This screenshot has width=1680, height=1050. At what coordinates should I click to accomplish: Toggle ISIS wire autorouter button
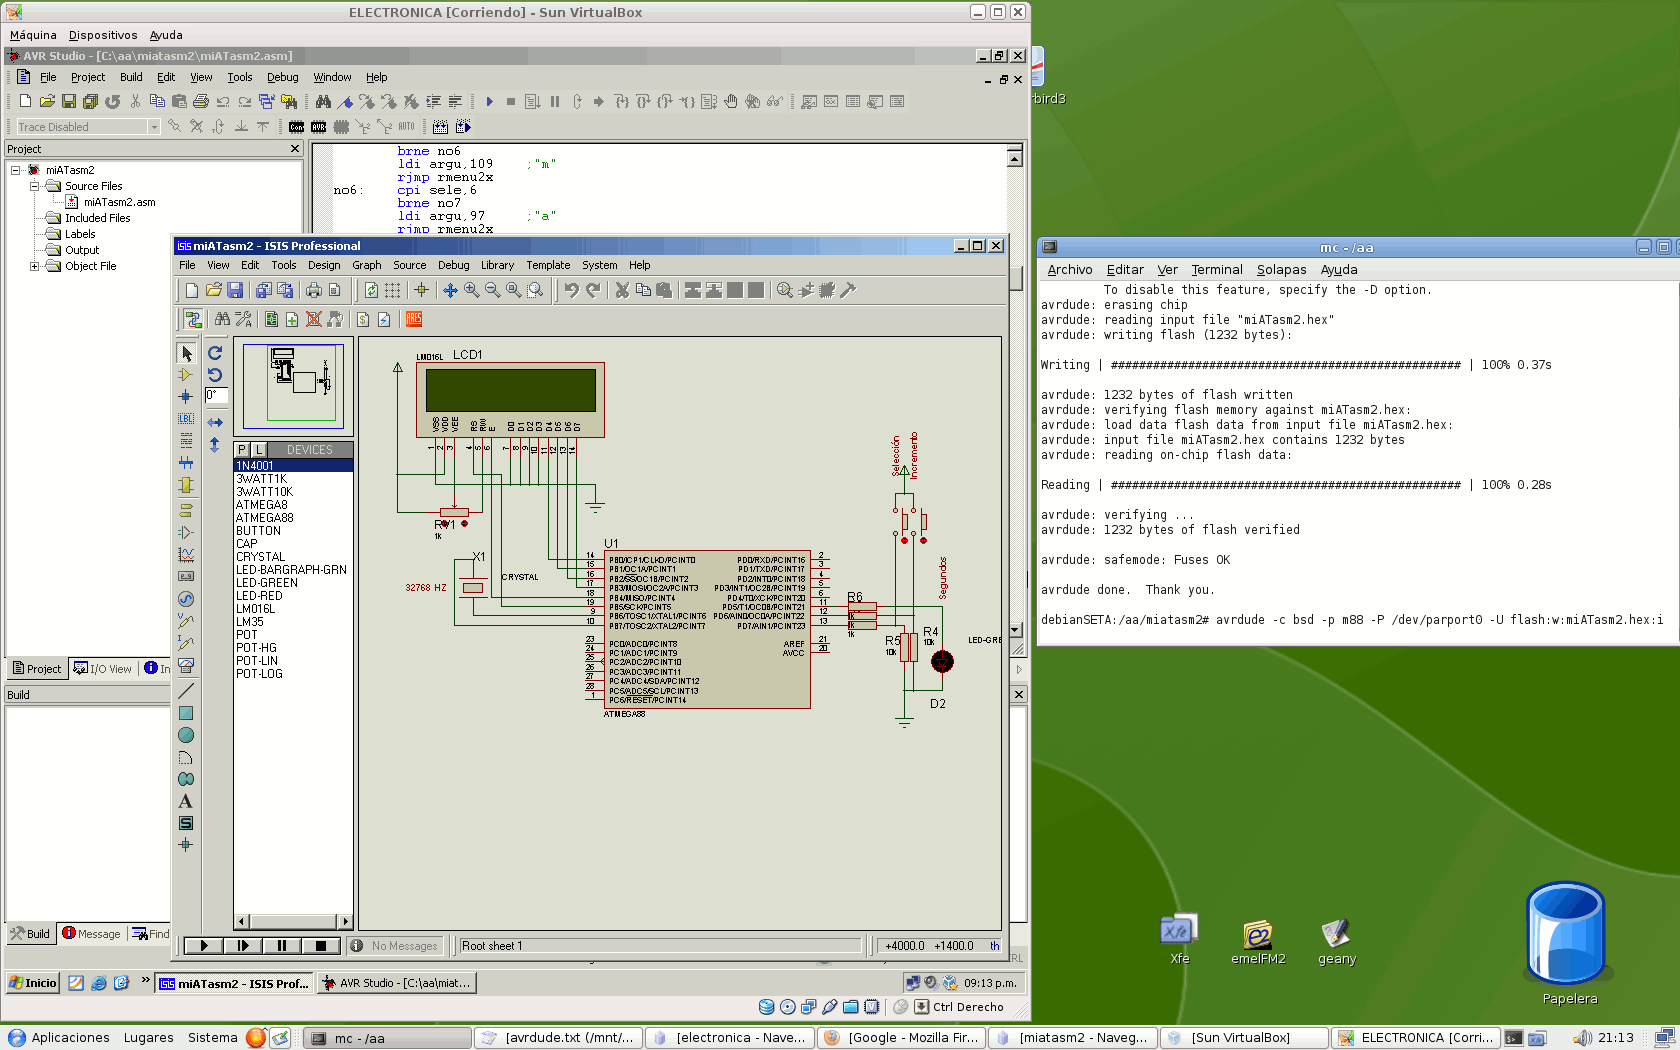(193, 319)
